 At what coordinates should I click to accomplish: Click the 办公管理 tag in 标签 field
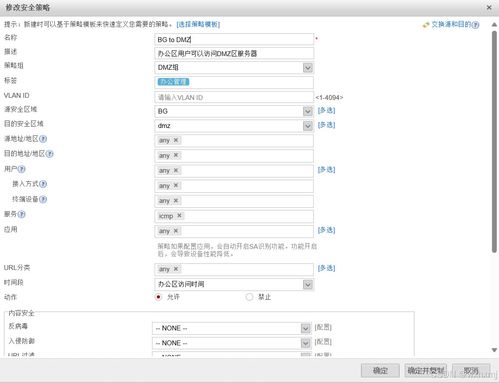coord(173,82)
